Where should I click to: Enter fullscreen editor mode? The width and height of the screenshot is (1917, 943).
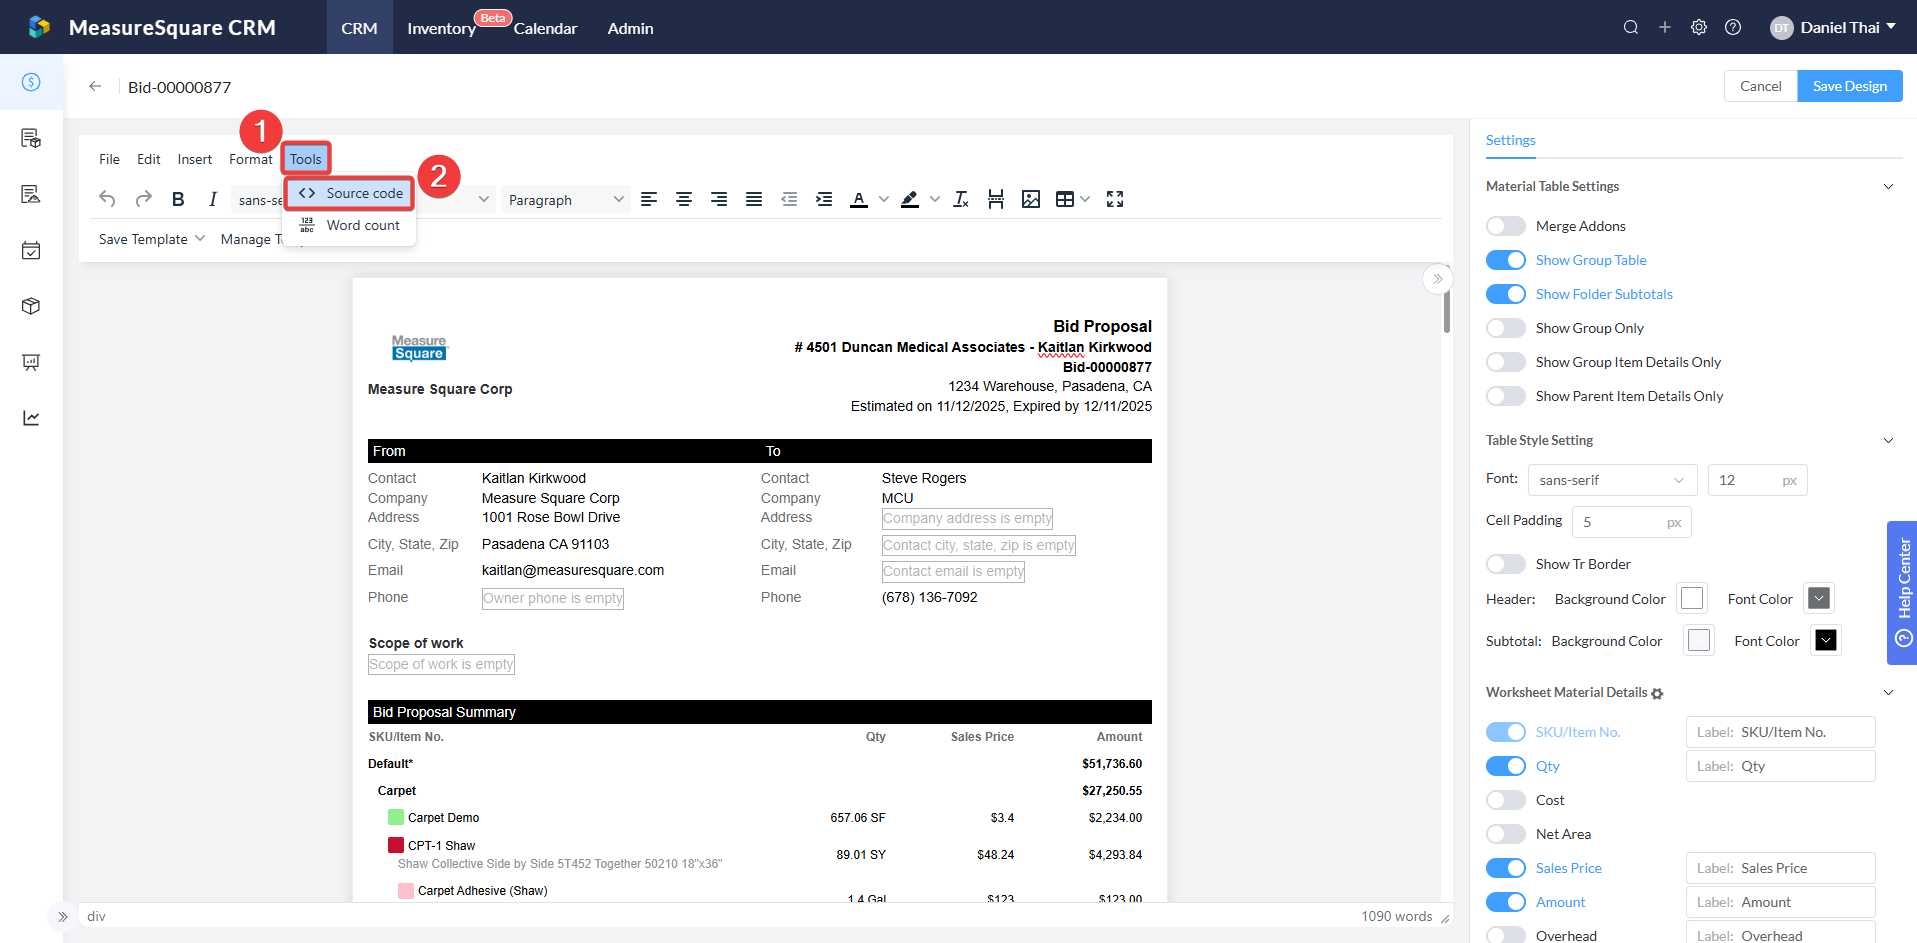tap(1115, 199)
